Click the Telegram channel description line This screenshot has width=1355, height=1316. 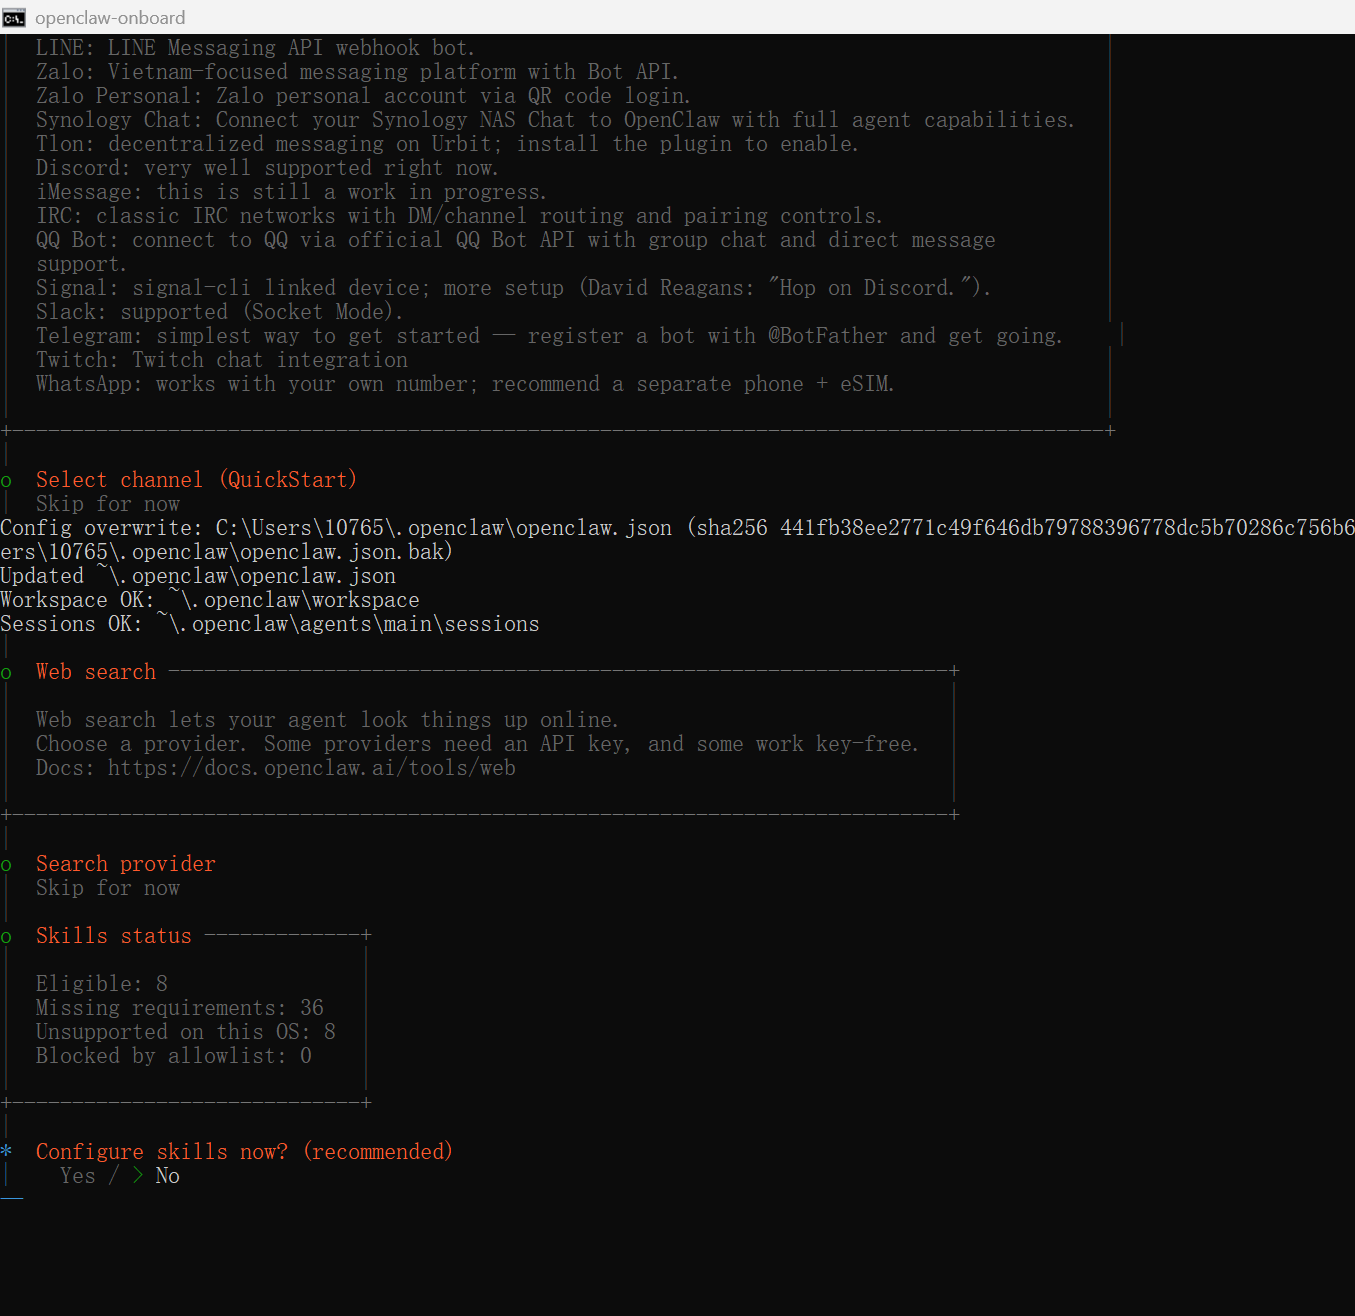pyautogui.click(x=549, y=336)
